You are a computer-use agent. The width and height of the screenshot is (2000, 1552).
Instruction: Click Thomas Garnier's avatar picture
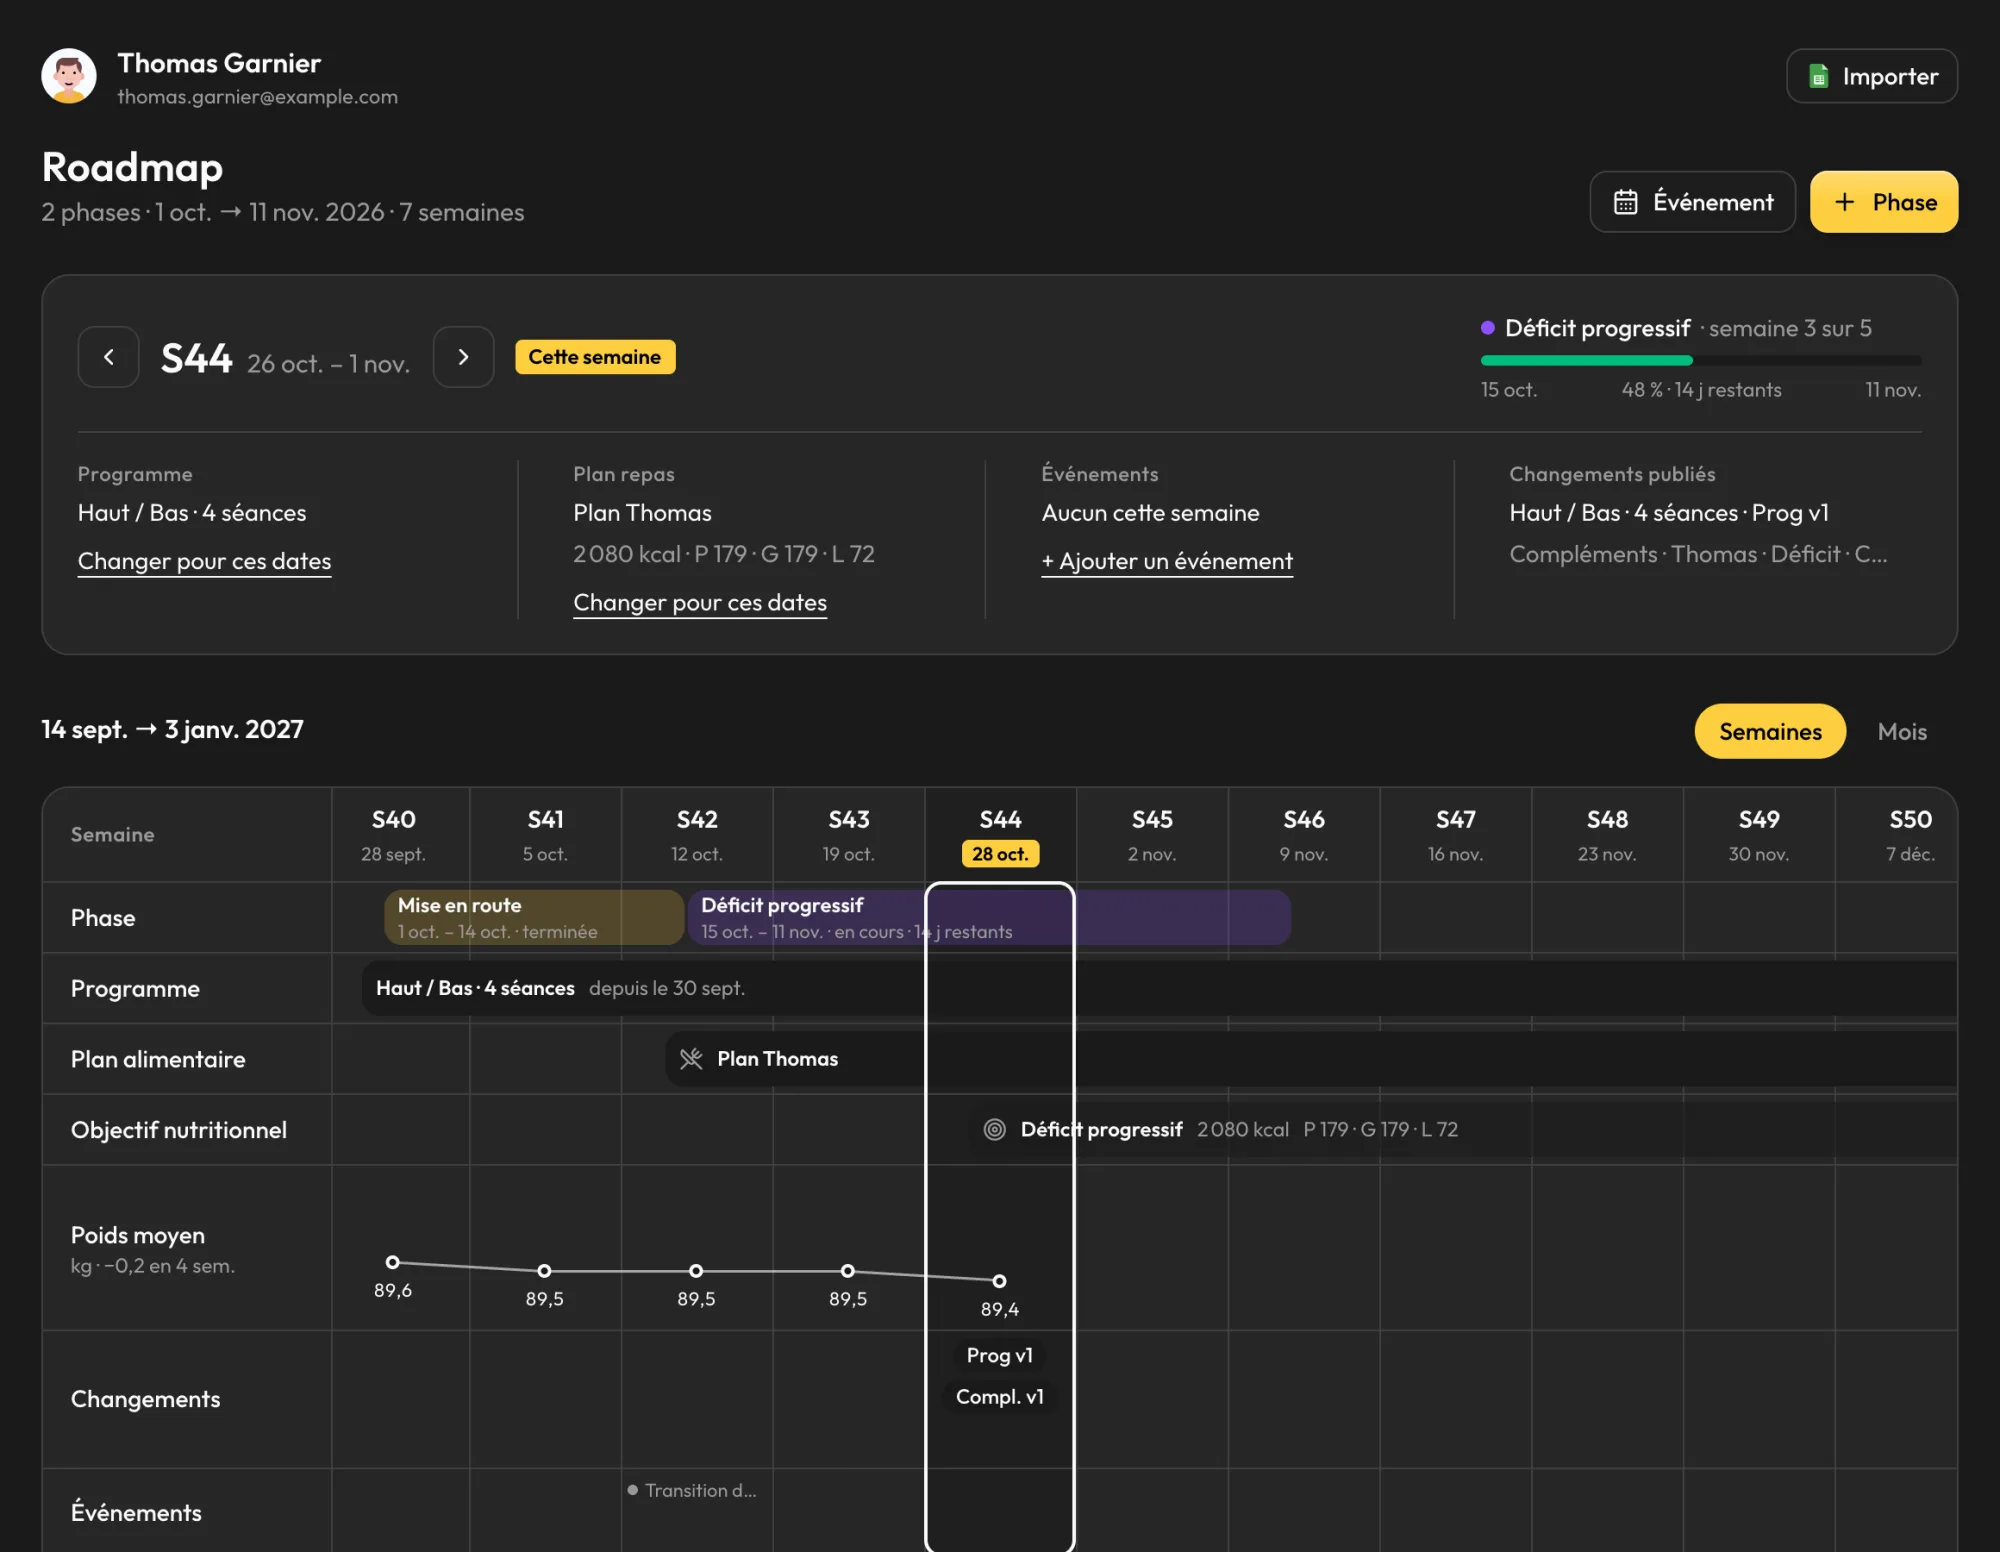[x=69, y=76]
